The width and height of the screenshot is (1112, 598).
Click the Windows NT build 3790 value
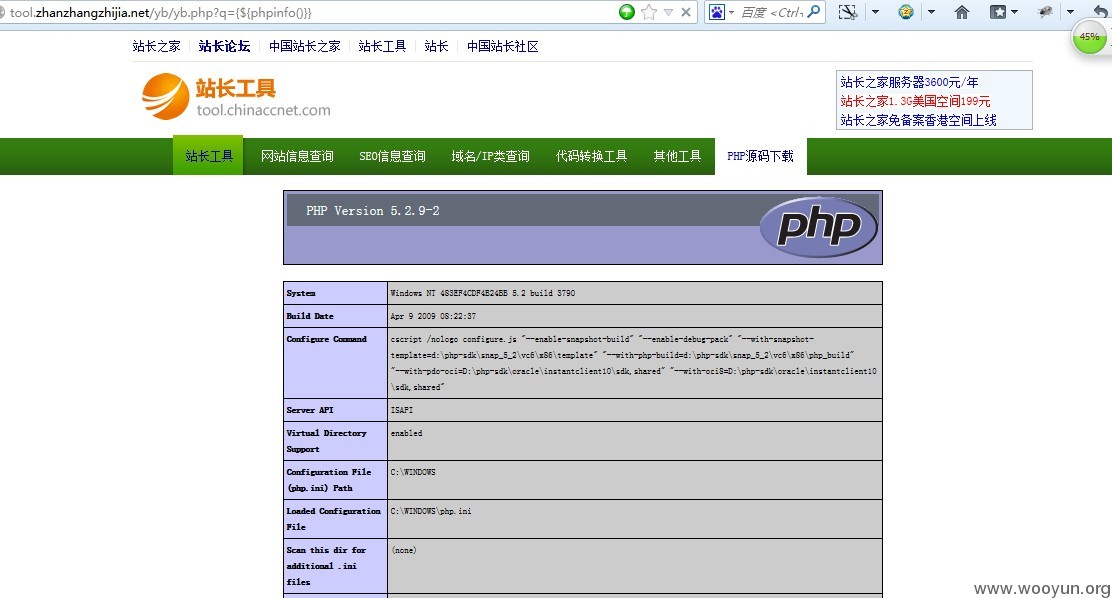[483, 293]
